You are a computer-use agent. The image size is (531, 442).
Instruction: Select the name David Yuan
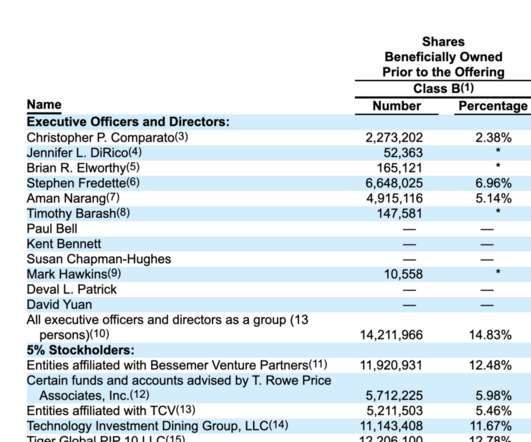[59, 304]
